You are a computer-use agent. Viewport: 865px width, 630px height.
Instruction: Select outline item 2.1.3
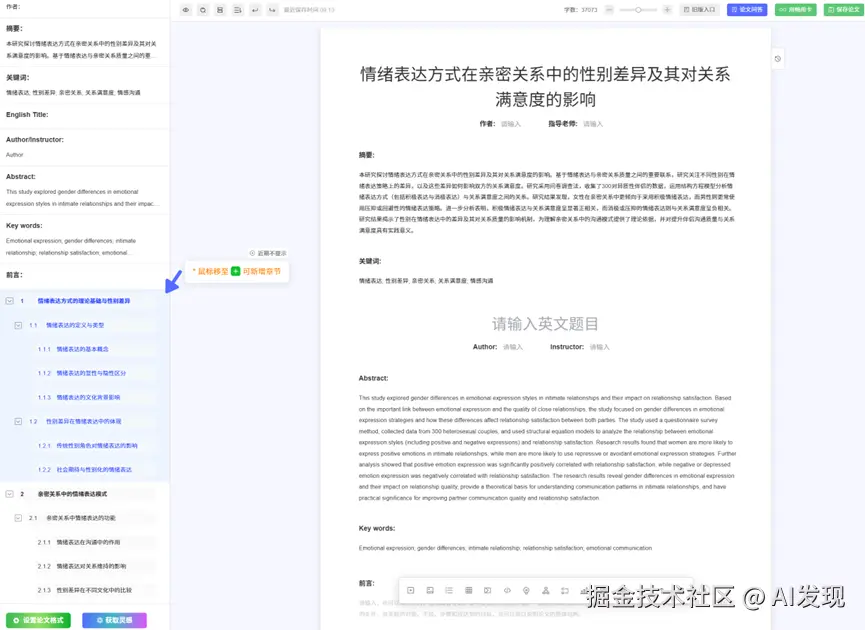[x=85, y=590]
